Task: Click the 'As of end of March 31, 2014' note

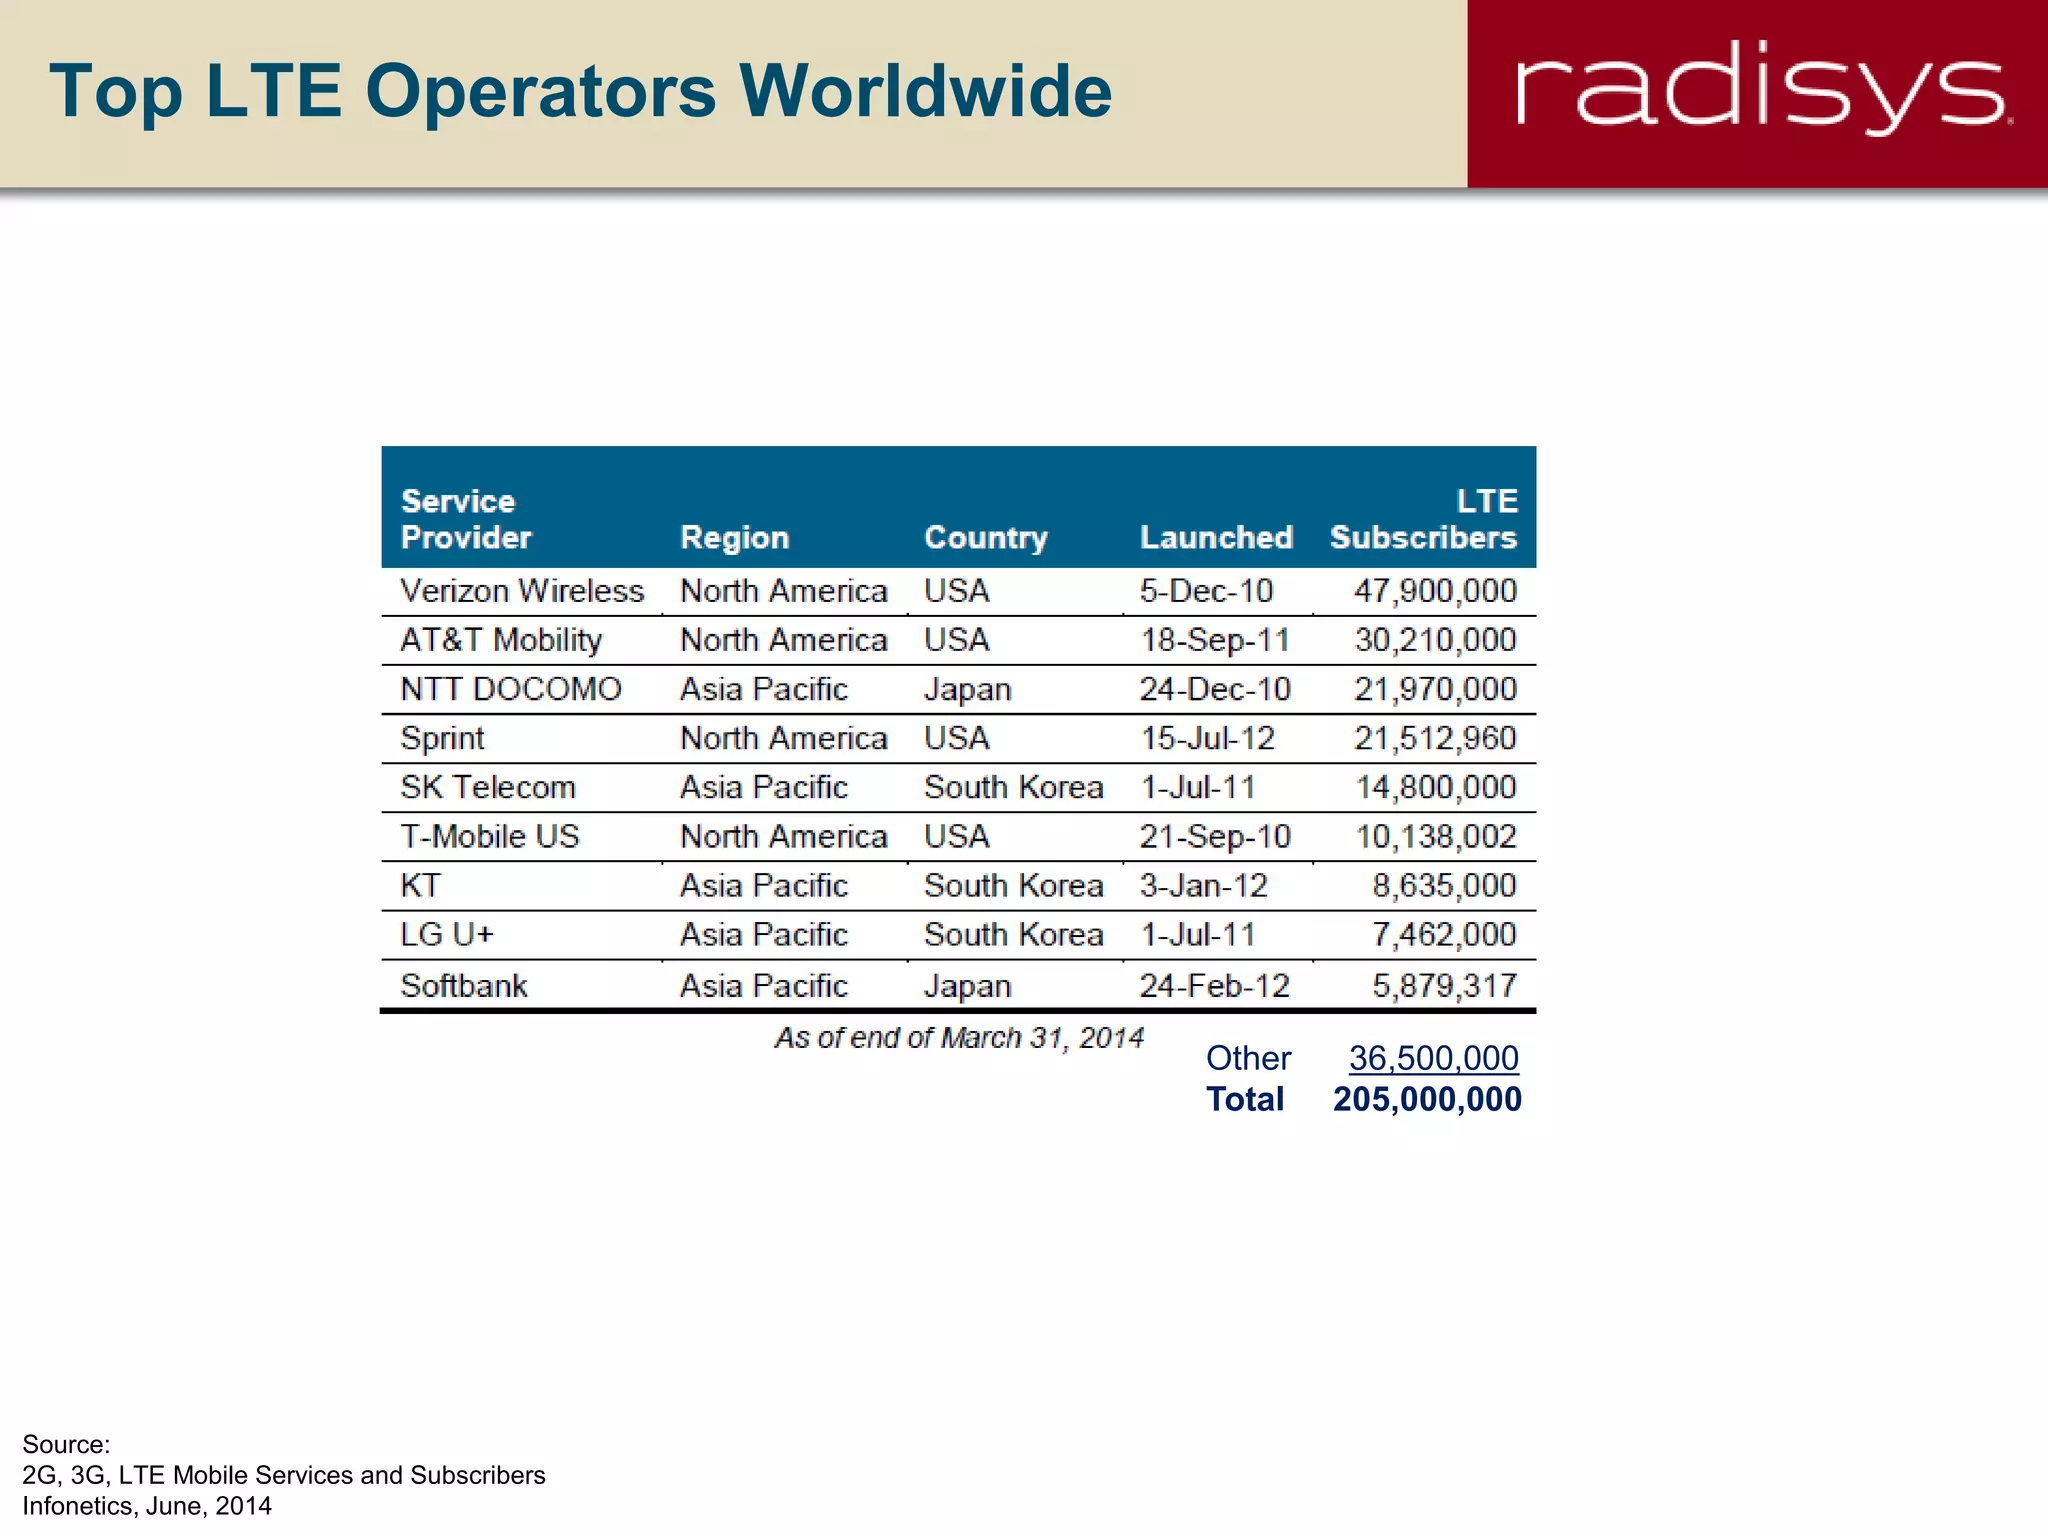Action: point(959,1038)
